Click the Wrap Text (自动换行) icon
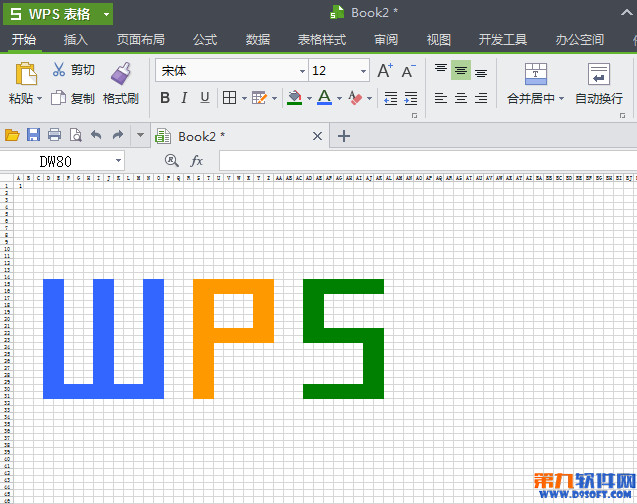The height and width of the screenshot is (504, 637). point(599,75)
